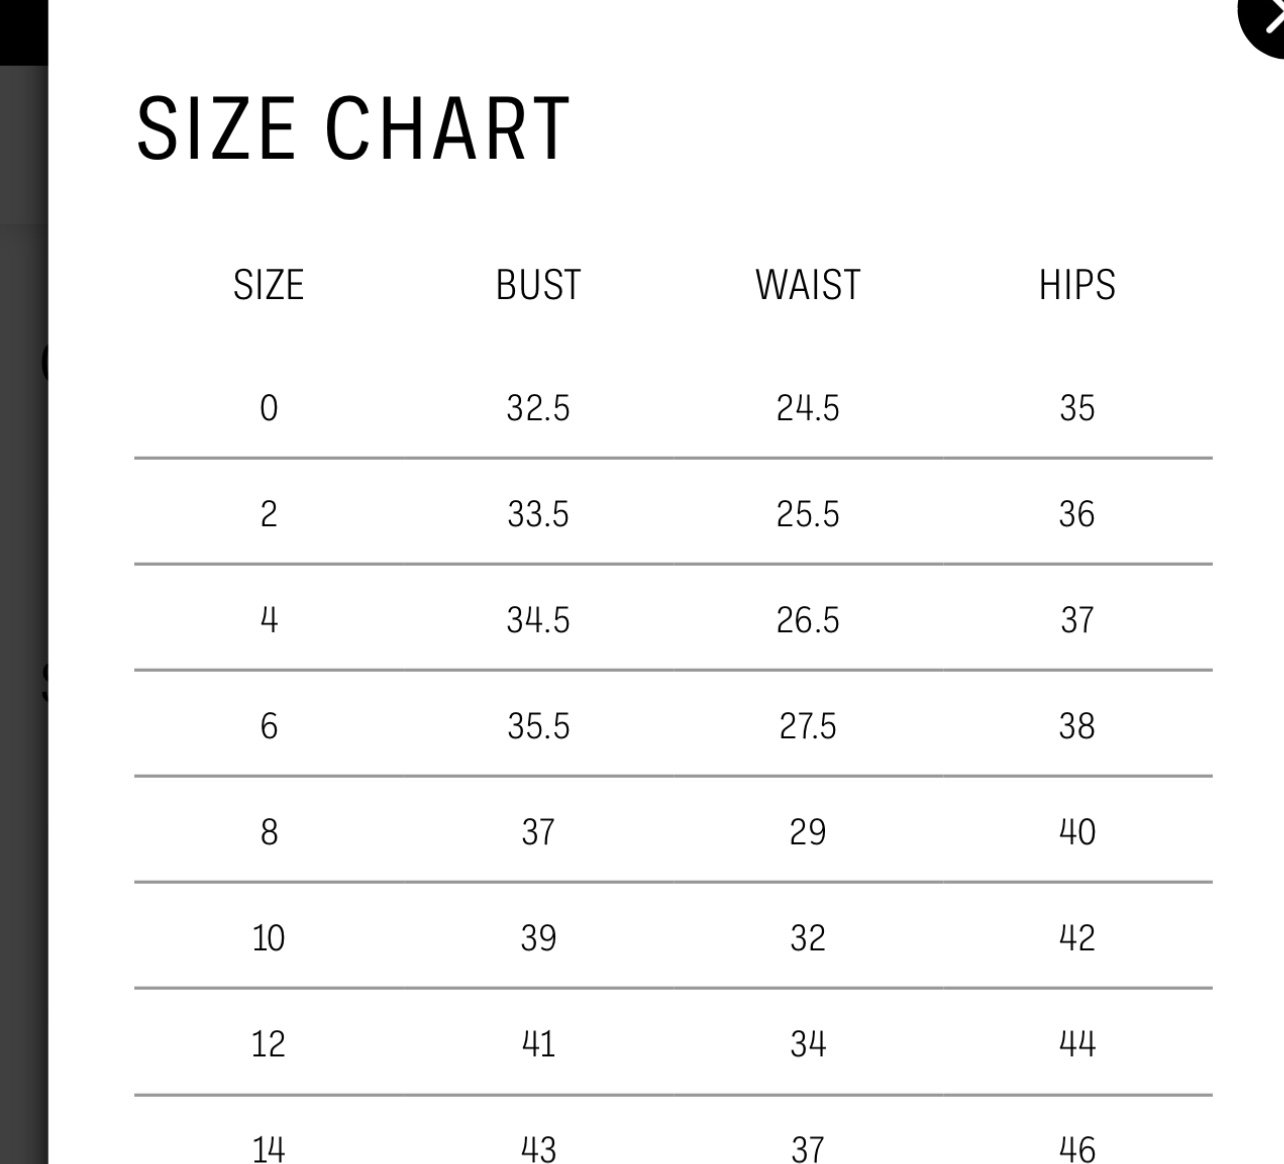Click hips value 40
The width and height of the screenshot is (1284, 1164).
[x=1077, y=832]
